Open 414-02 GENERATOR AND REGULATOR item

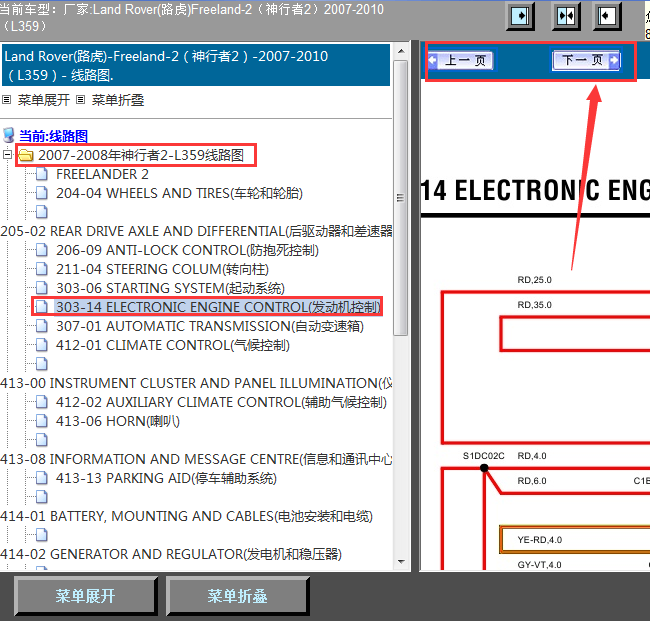(171, 554)
